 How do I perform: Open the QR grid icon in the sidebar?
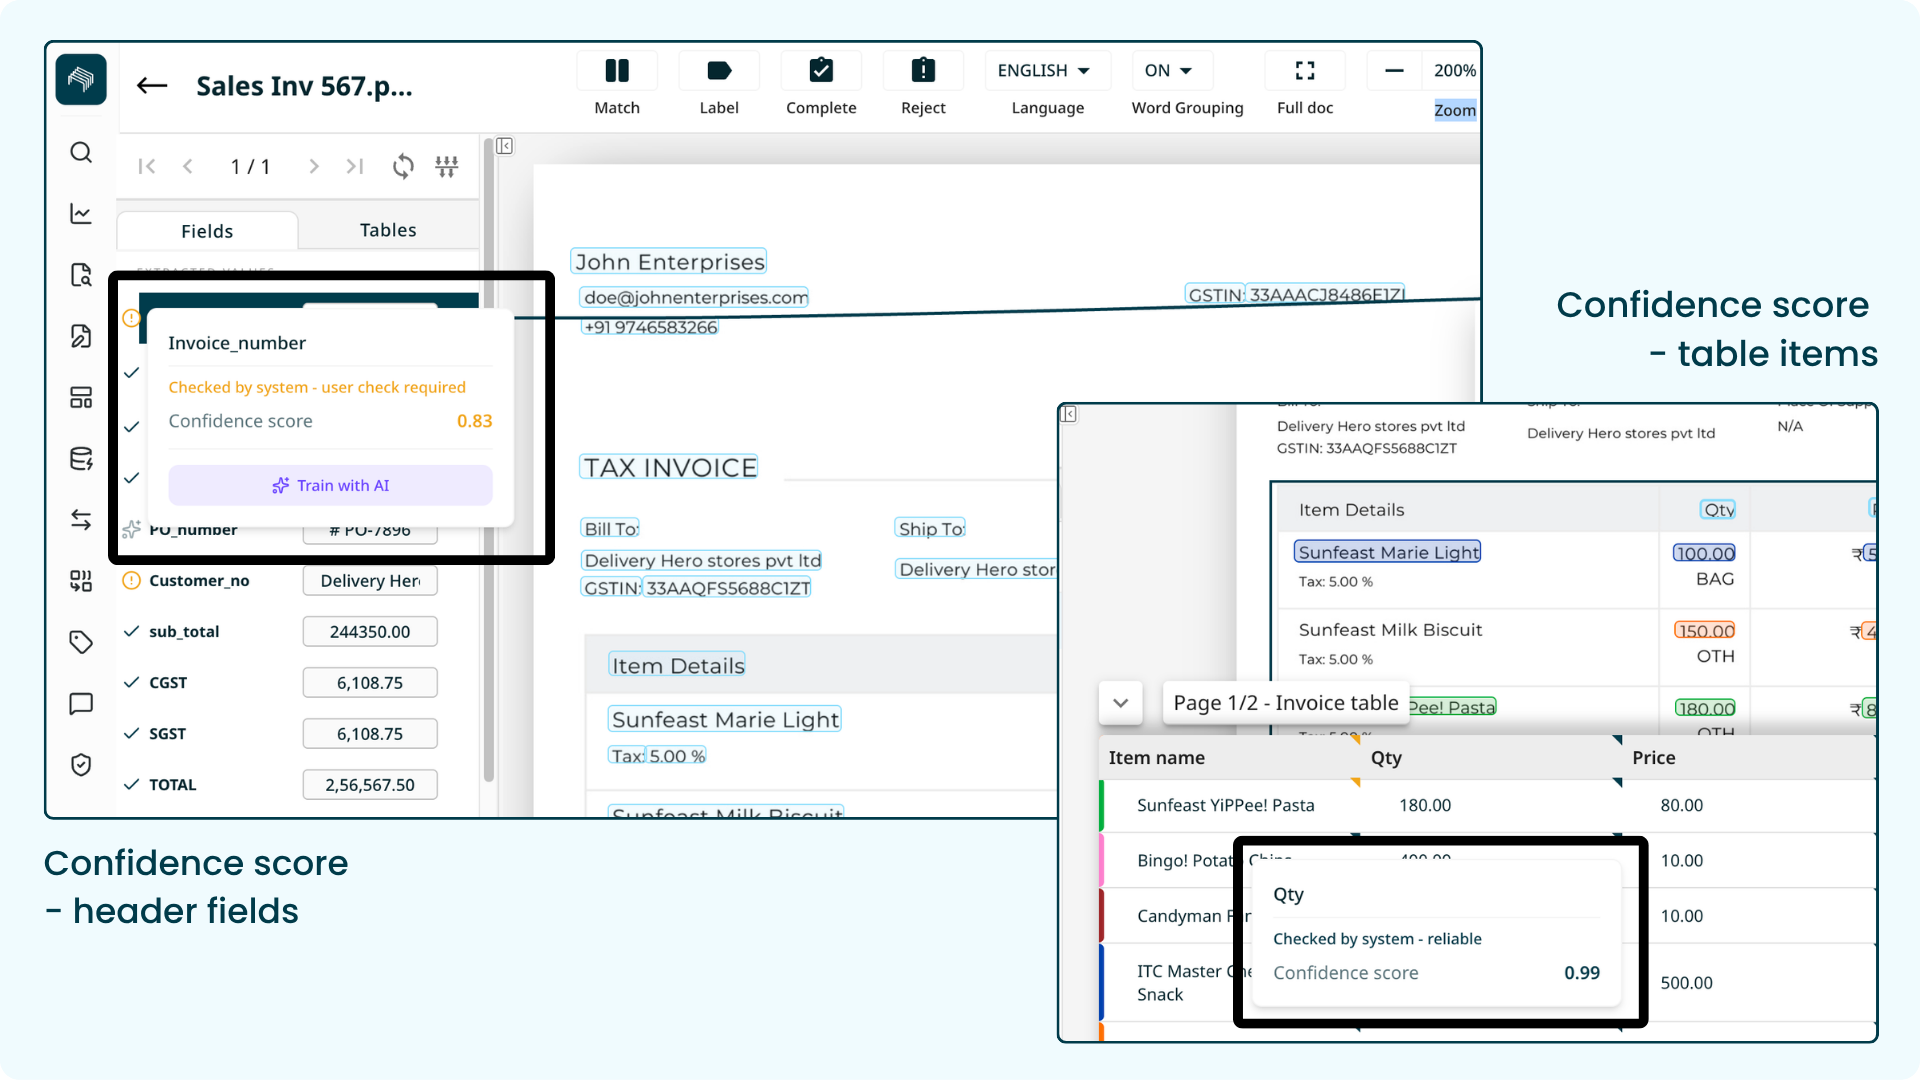81,581
